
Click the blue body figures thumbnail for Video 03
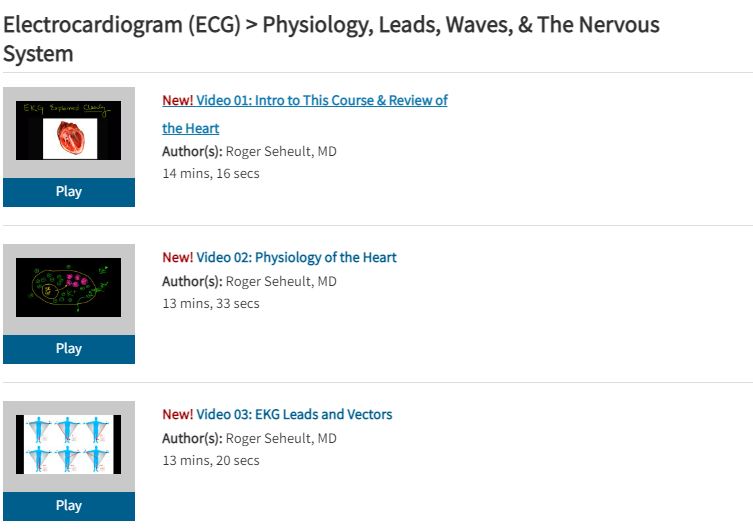coord(69,444)
